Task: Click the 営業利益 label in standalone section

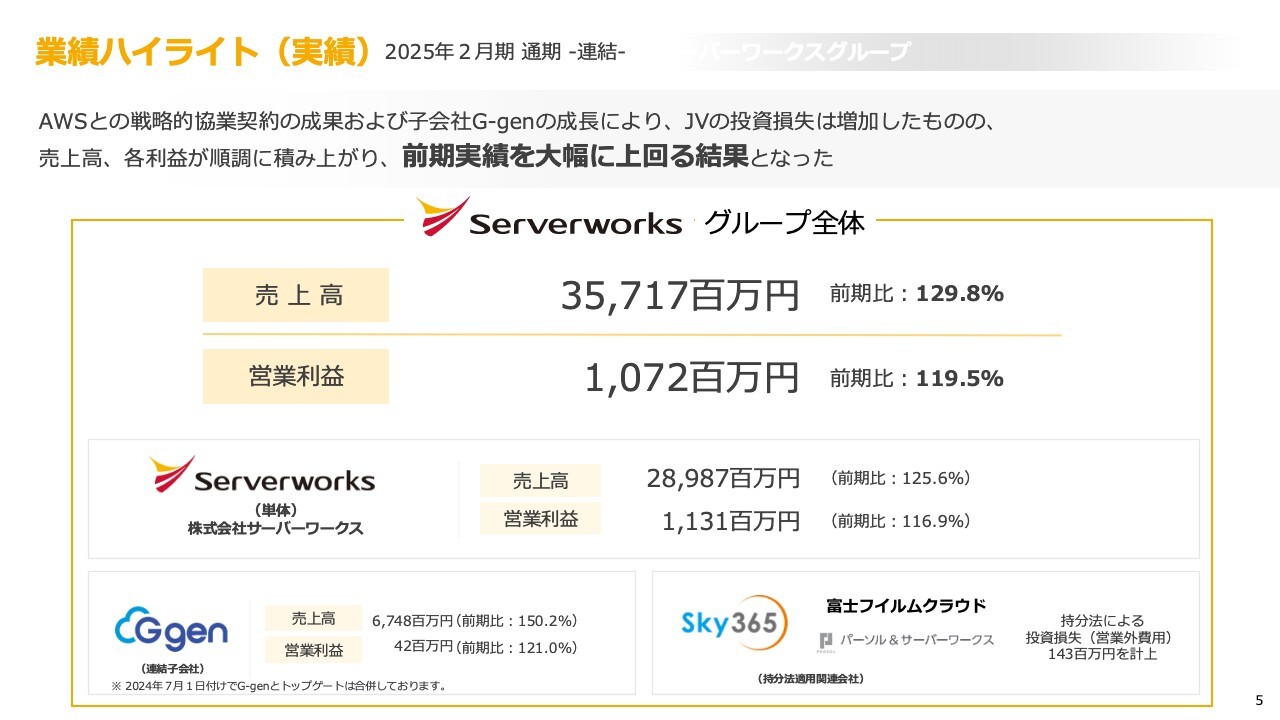Action: [x=540, y=519]
